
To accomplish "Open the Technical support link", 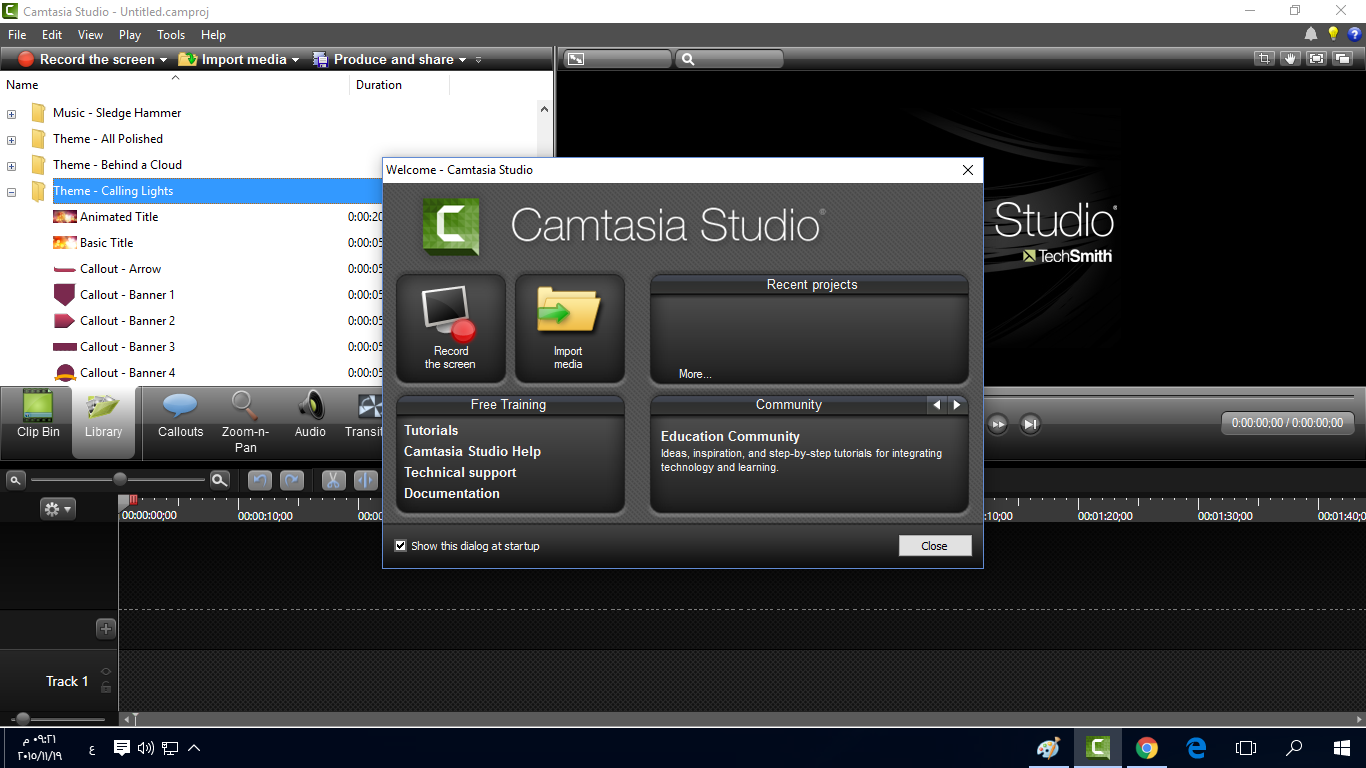I will [460, 472].
